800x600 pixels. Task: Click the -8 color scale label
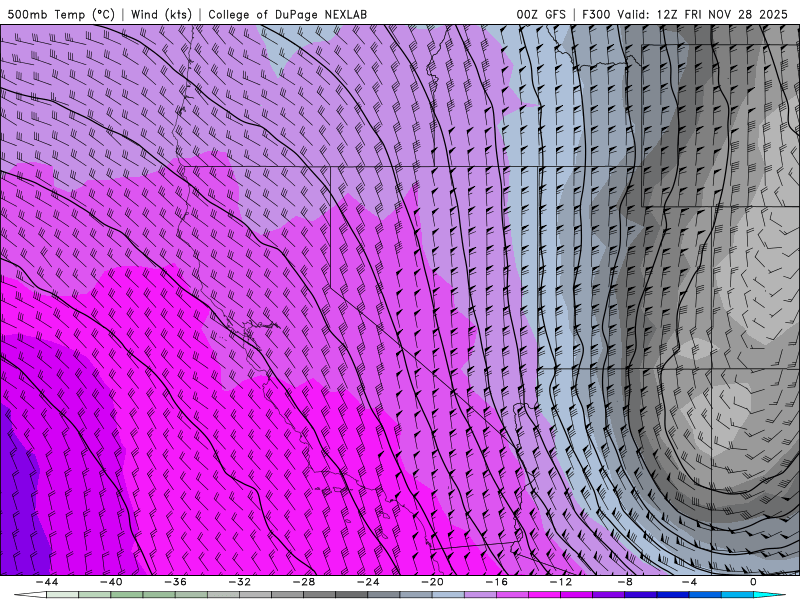point(625,582)
